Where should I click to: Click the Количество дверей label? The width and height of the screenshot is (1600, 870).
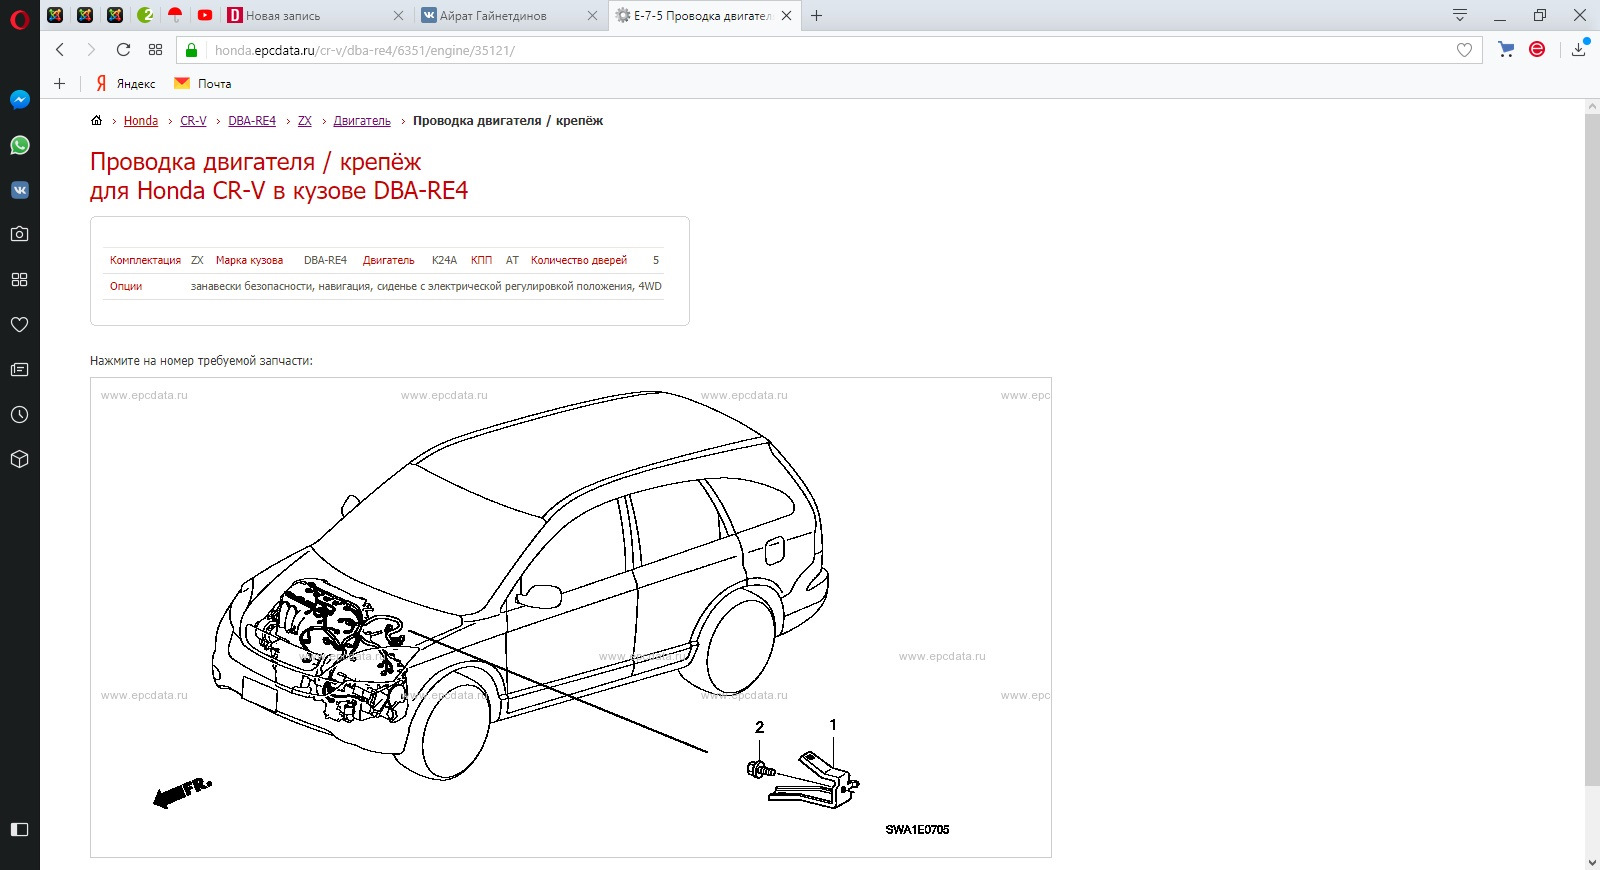tap(579, 260)
